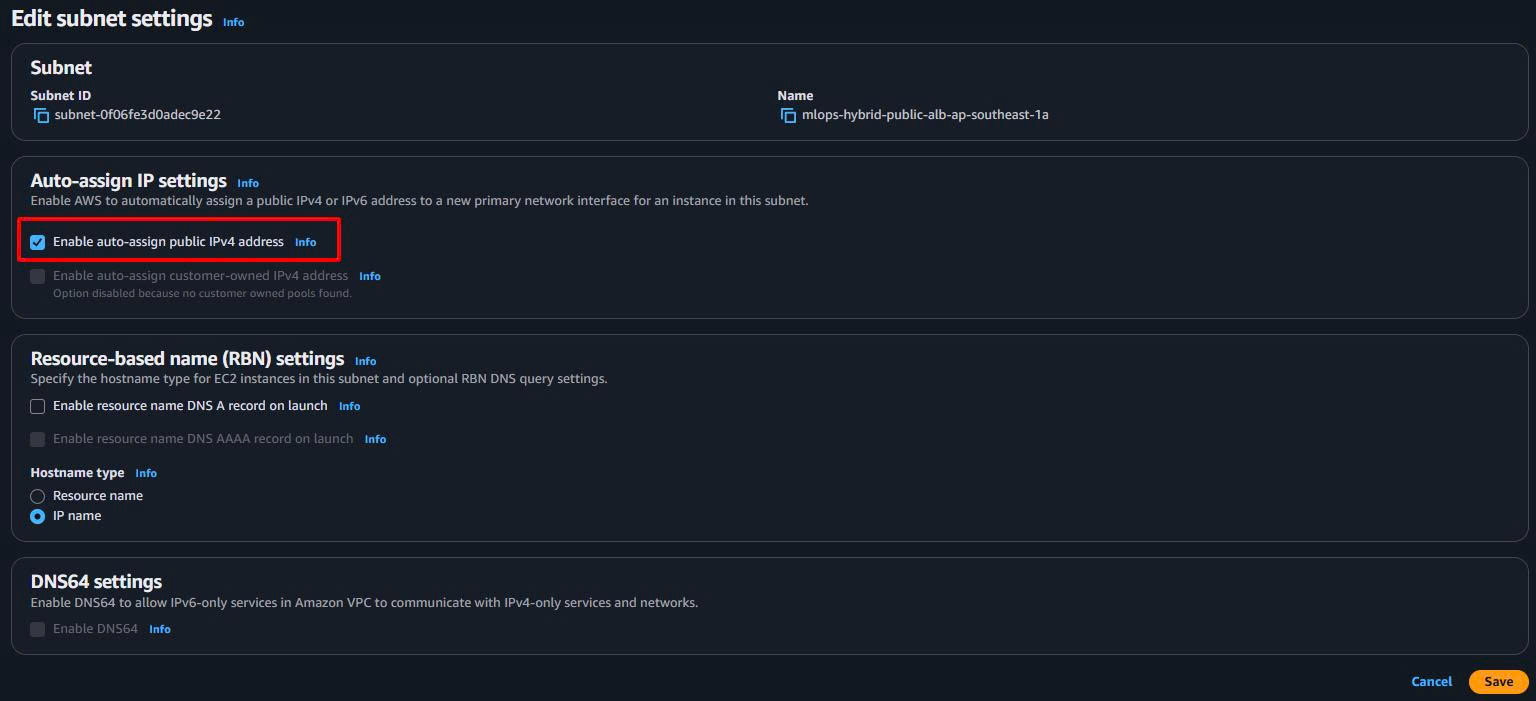Open Info for DNS A record option
1536x701 pixels.
coord(349,406)
